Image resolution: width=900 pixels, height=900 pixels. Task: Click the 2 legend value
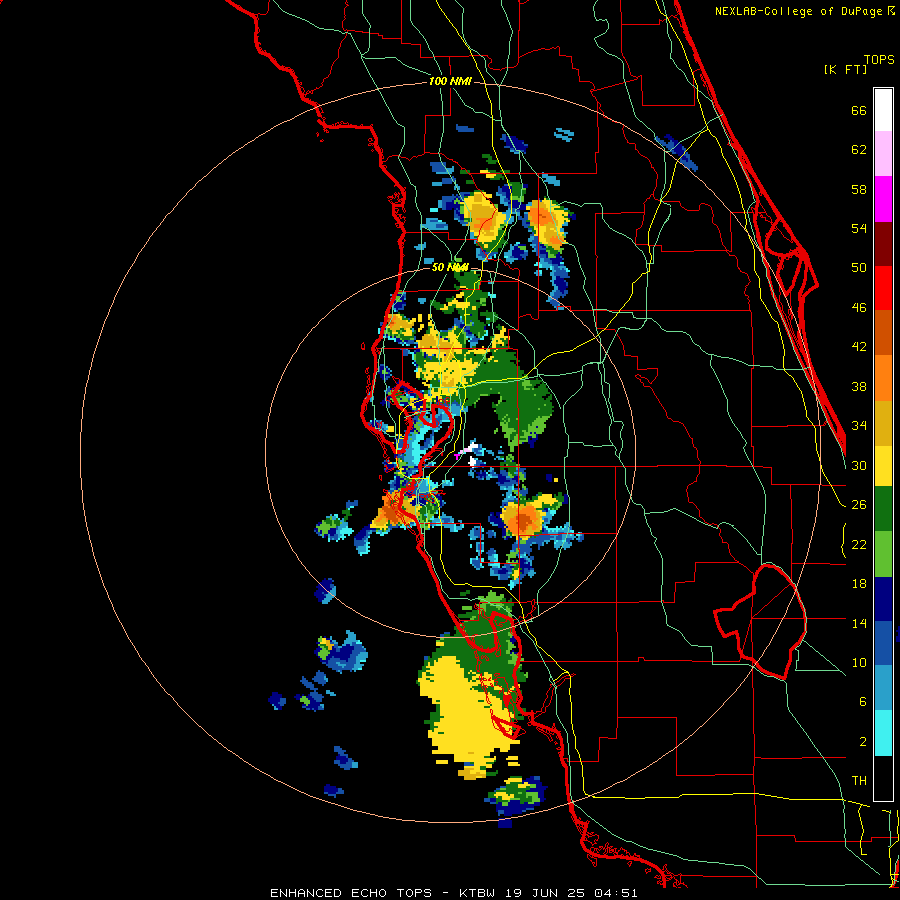point(863,741)
